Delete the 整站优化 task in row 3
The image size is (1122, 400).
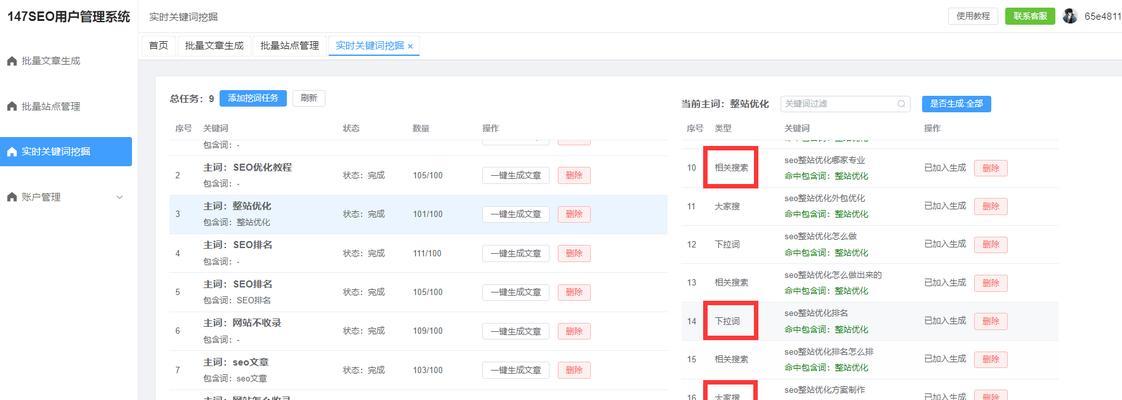(574, 214)
